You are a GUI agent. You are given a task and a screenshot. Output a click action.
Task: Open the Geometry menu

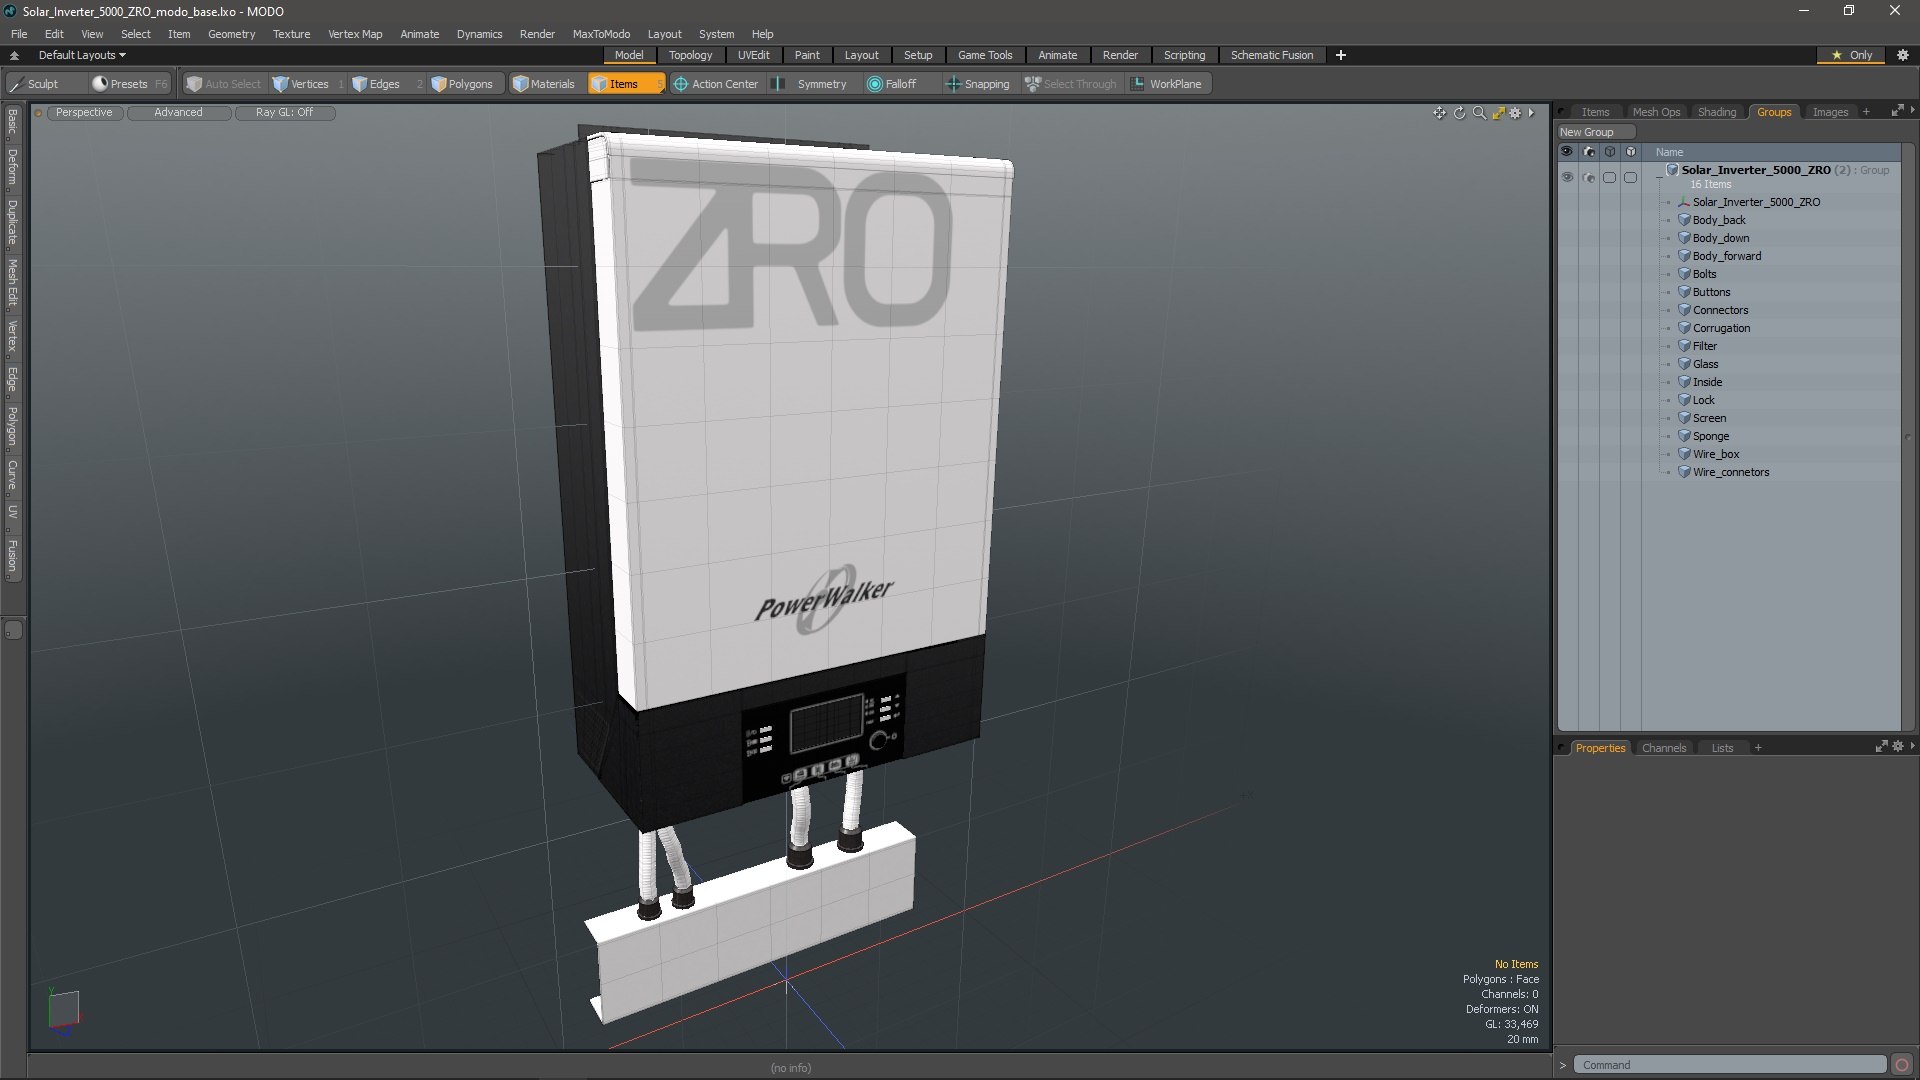(x=231, y=34)
